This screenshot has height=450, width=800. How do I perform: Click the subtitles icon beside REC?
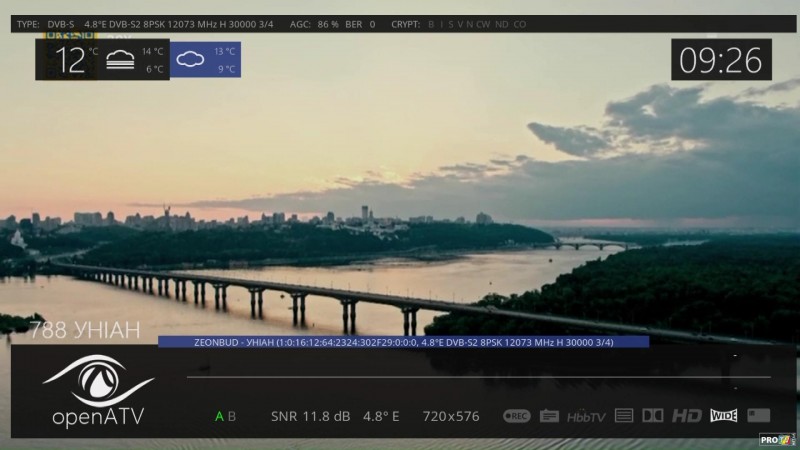pos(549,416)
